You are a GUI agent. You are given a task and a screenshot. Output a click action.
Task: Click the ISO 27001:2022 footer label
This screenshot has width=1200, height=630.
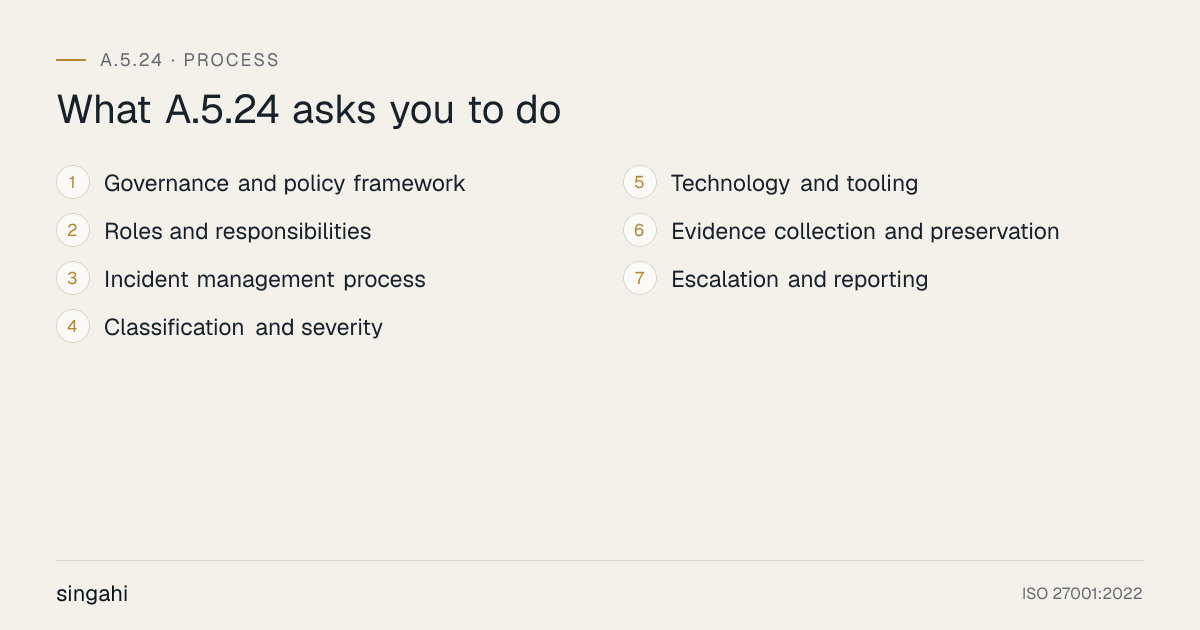pos(1082,594)
